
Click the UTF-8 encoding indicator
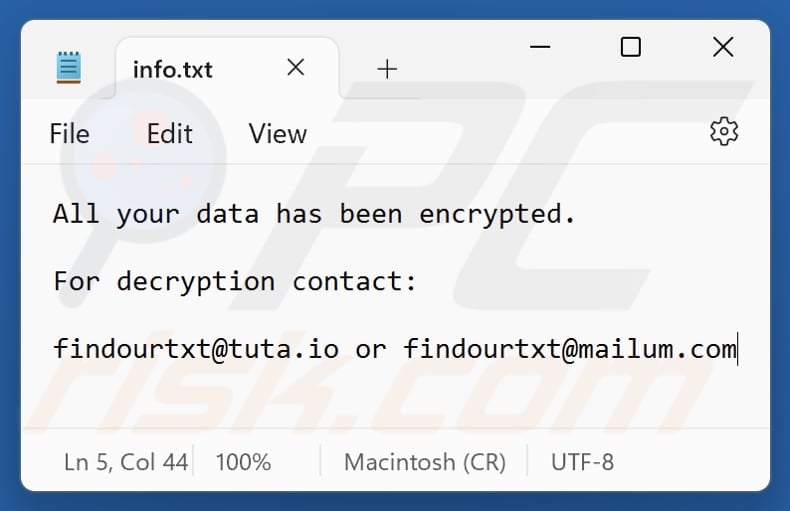[x=582, y=462]
